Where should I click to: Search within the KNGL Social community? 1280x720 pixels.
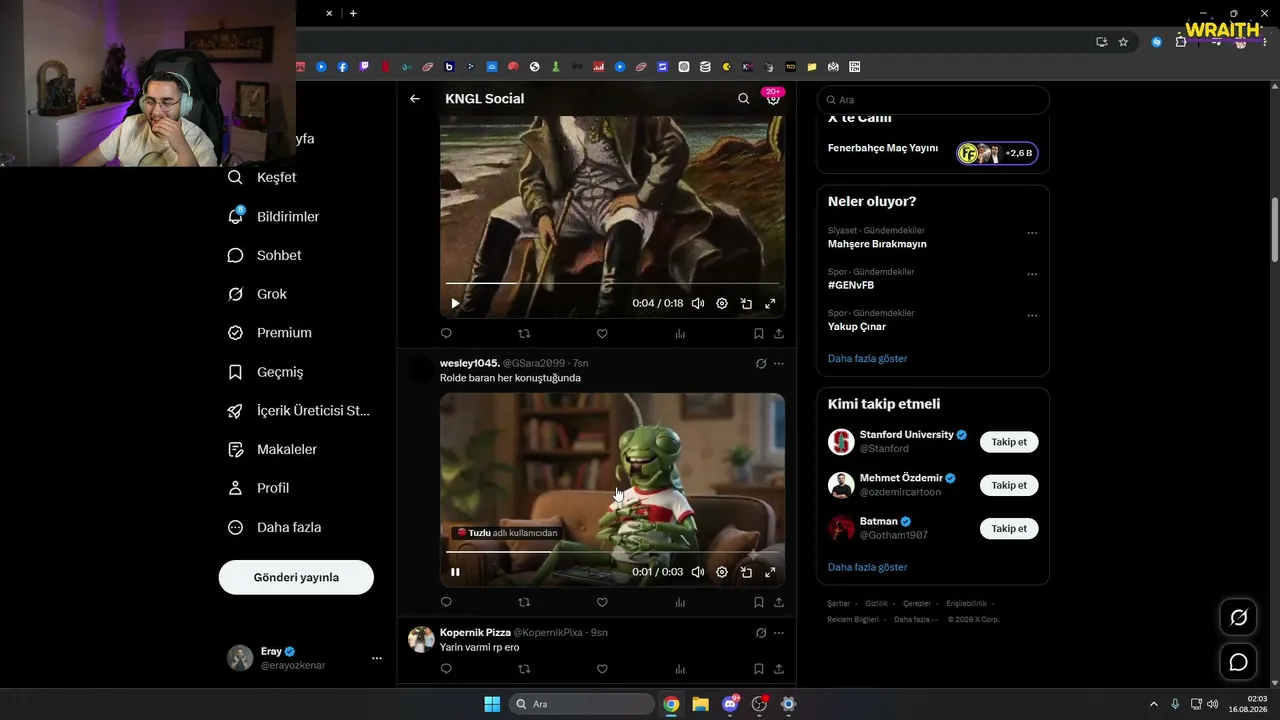[x=743, y=99]
